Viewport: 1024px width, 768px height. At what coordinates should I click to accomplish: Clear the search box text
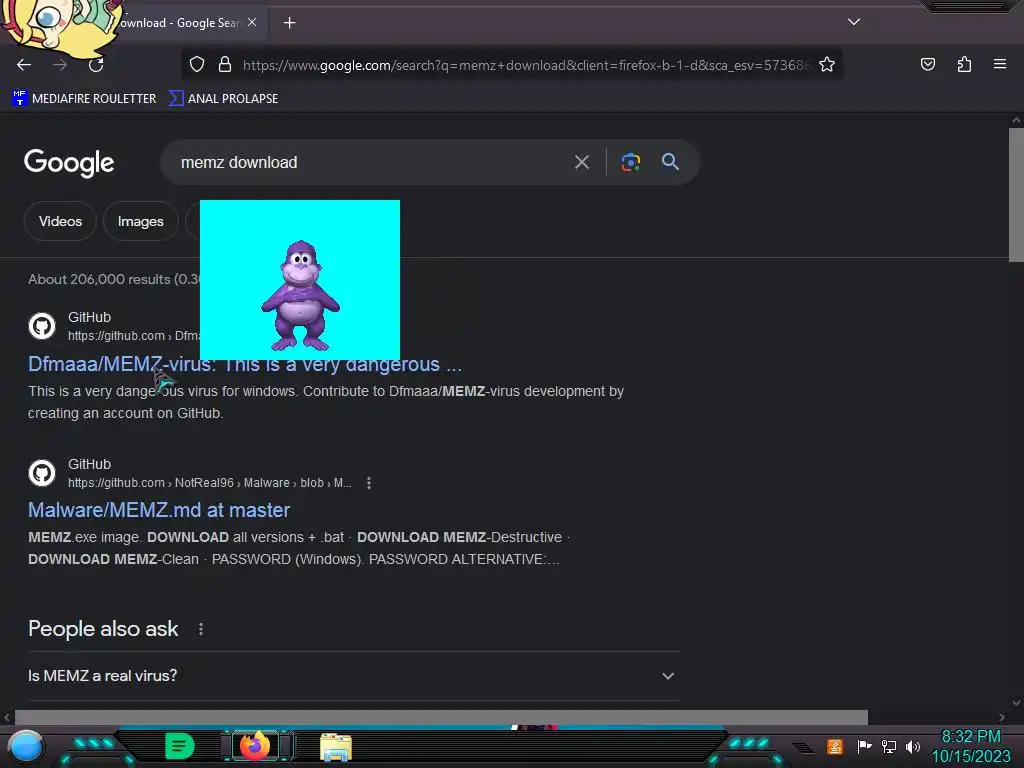[x=581, y=162]
